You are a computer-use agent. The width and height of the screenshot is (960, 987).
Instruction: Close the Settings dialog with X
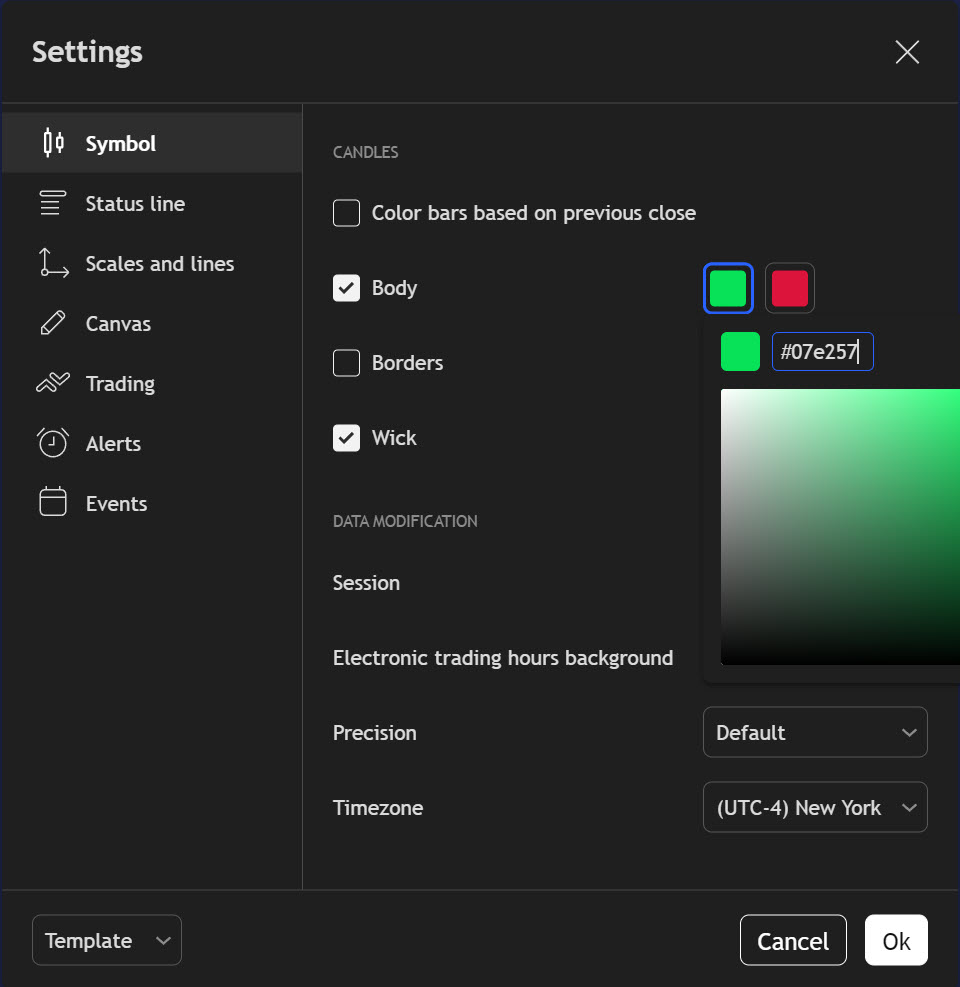906,52
